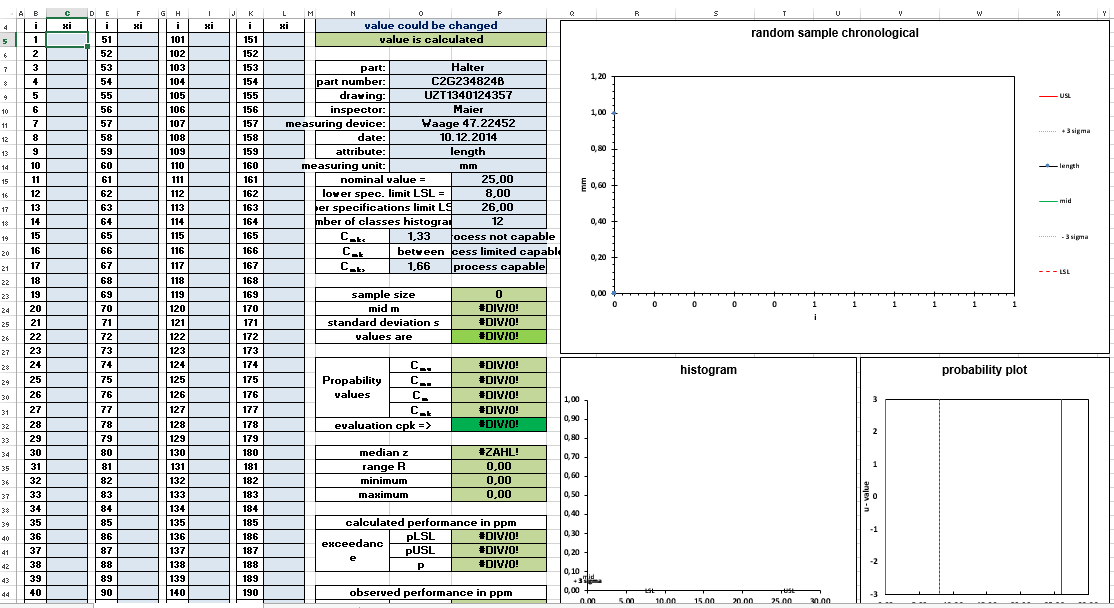Select the attribute cell 'length'

click(x=467, y=151)
